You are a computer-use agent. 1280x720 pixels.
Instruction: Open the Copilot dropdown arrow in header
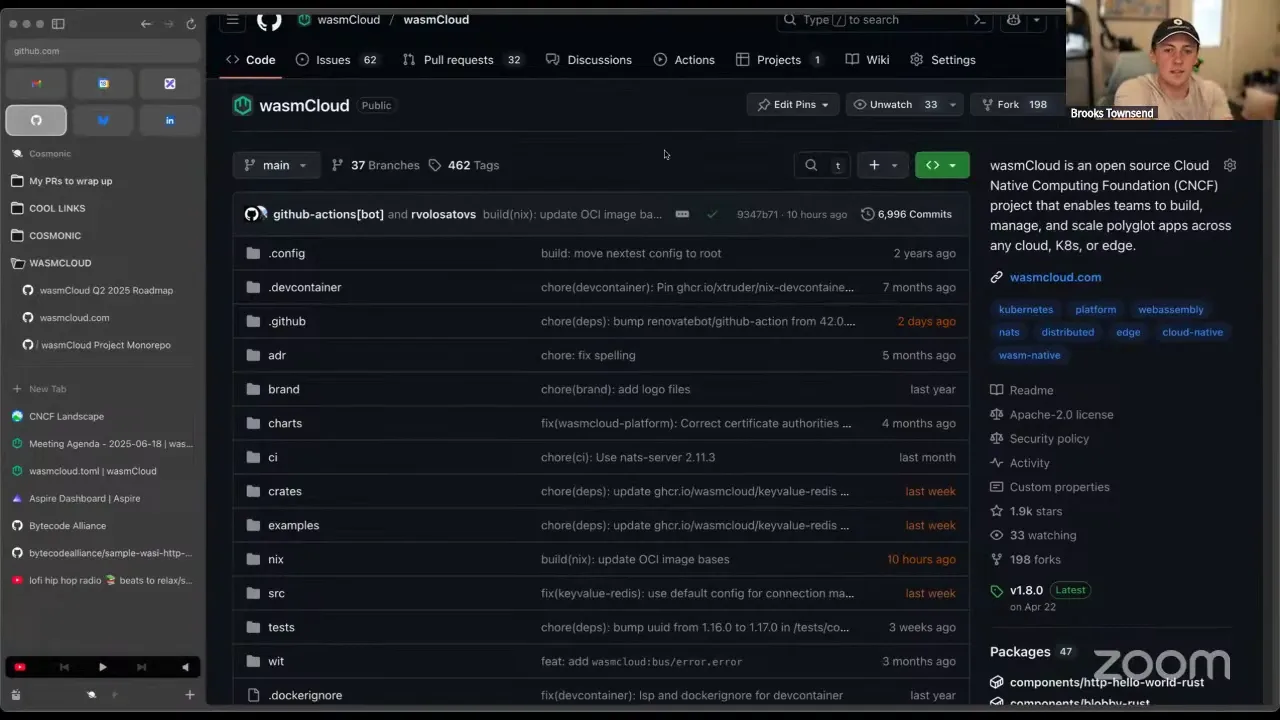[1037, 20]
